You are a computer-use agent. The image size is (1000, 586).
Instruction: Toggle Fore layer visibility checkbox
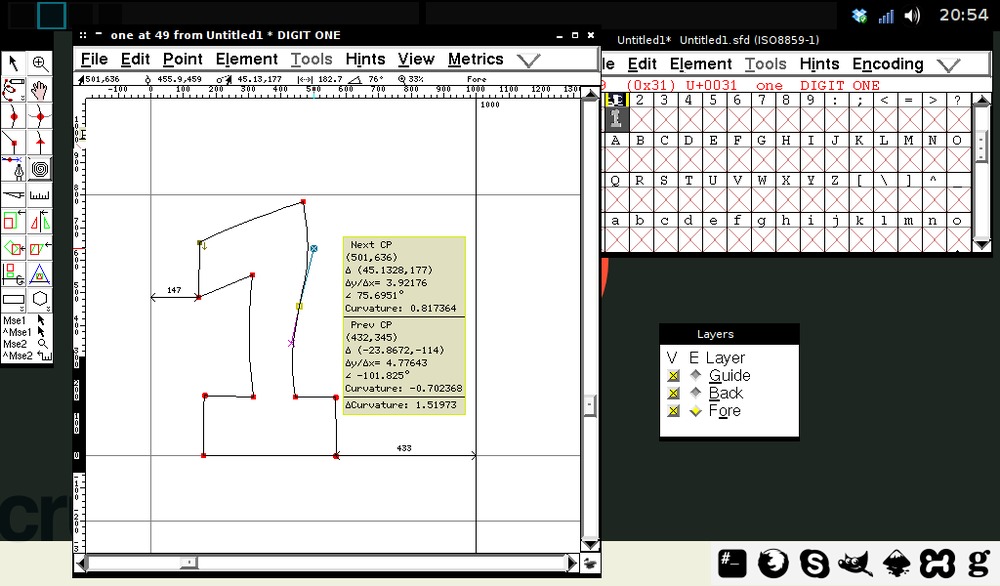coord(673,411)
